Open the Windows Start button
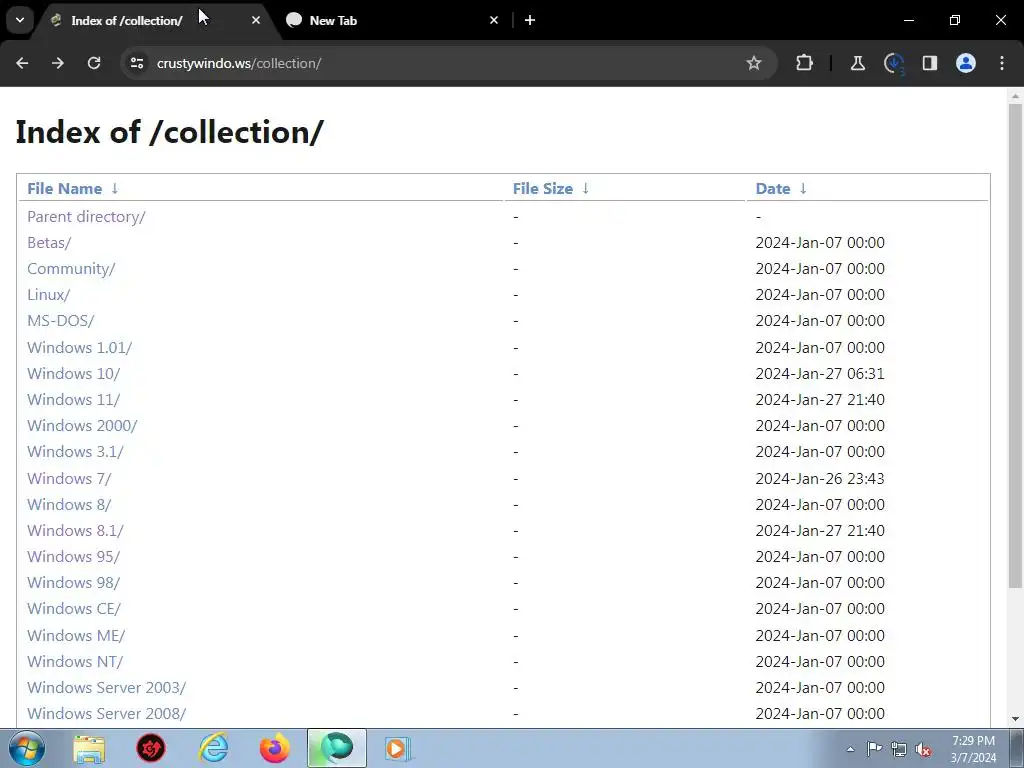 [25, 748]
